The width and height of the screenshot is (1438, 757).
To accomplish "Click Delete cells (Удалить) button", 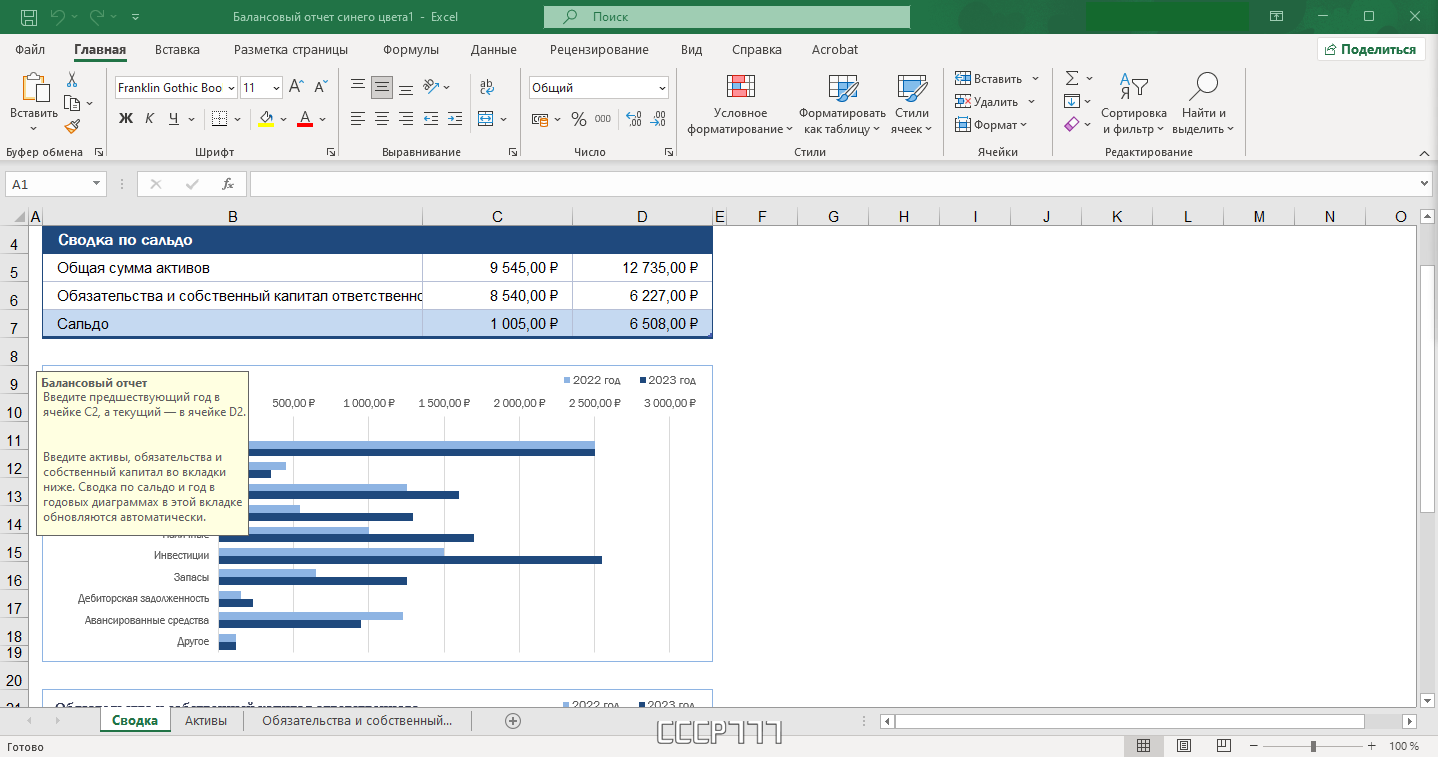I will click(x=994, y=101).
